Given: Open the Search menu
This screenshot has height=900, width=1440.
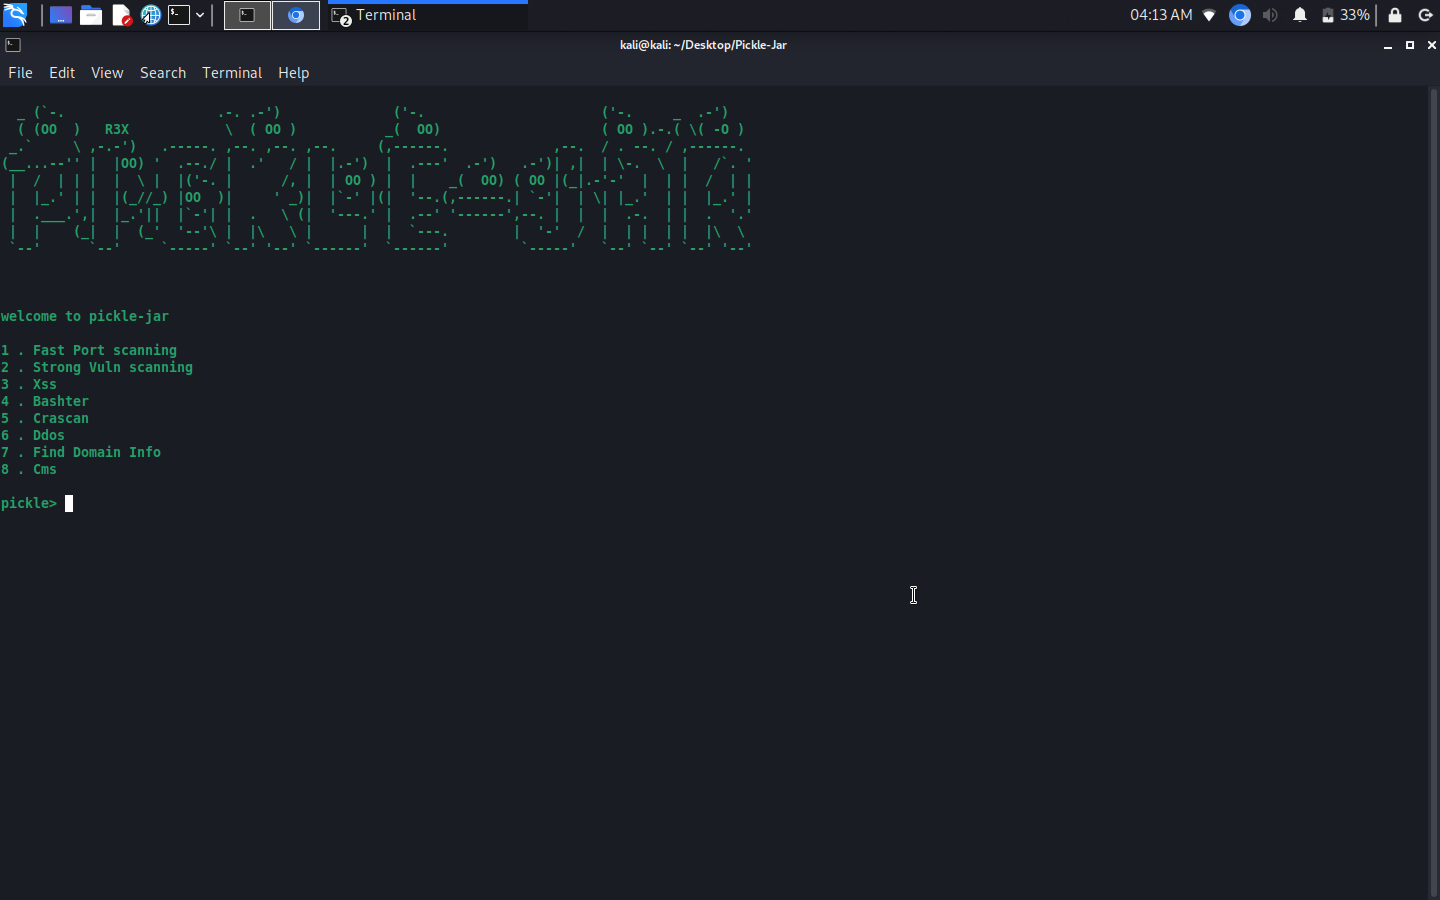Looking at the screenshot, I should pos(163,73).
